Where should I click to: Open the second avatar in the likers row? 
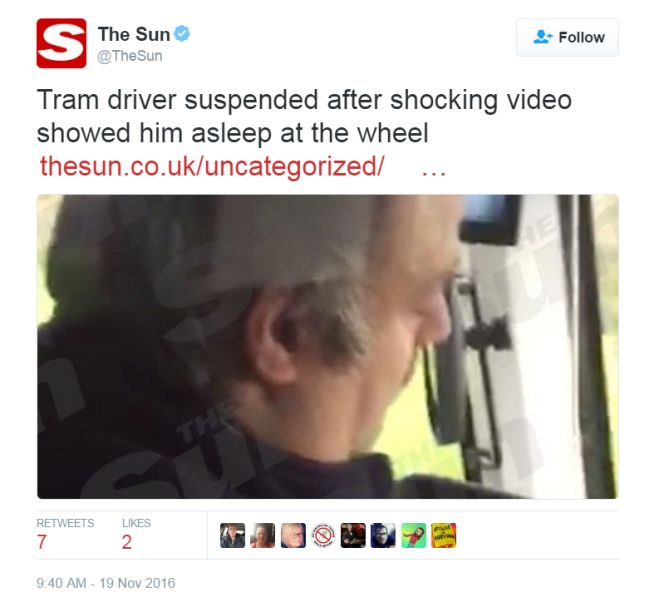[263, 536]
